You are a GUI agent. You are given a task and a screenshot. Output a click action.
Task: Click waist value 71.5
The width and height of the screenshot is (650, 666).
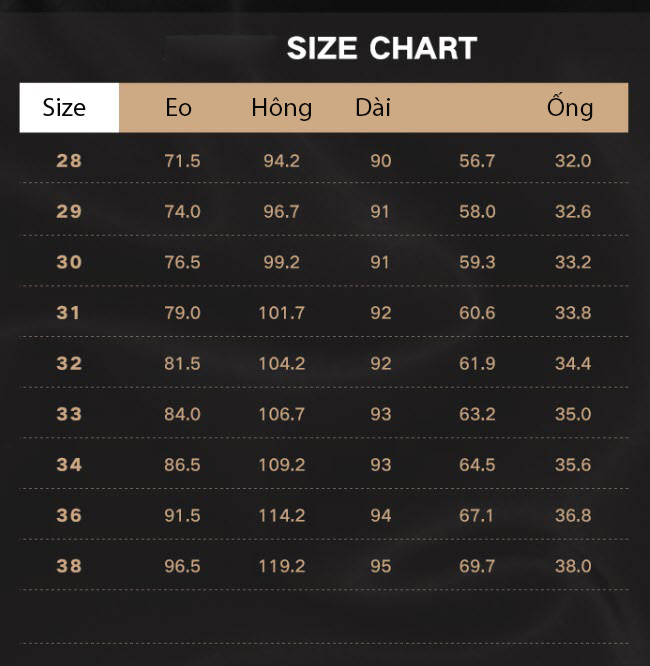pyautogui.click(x=182, y=161)
